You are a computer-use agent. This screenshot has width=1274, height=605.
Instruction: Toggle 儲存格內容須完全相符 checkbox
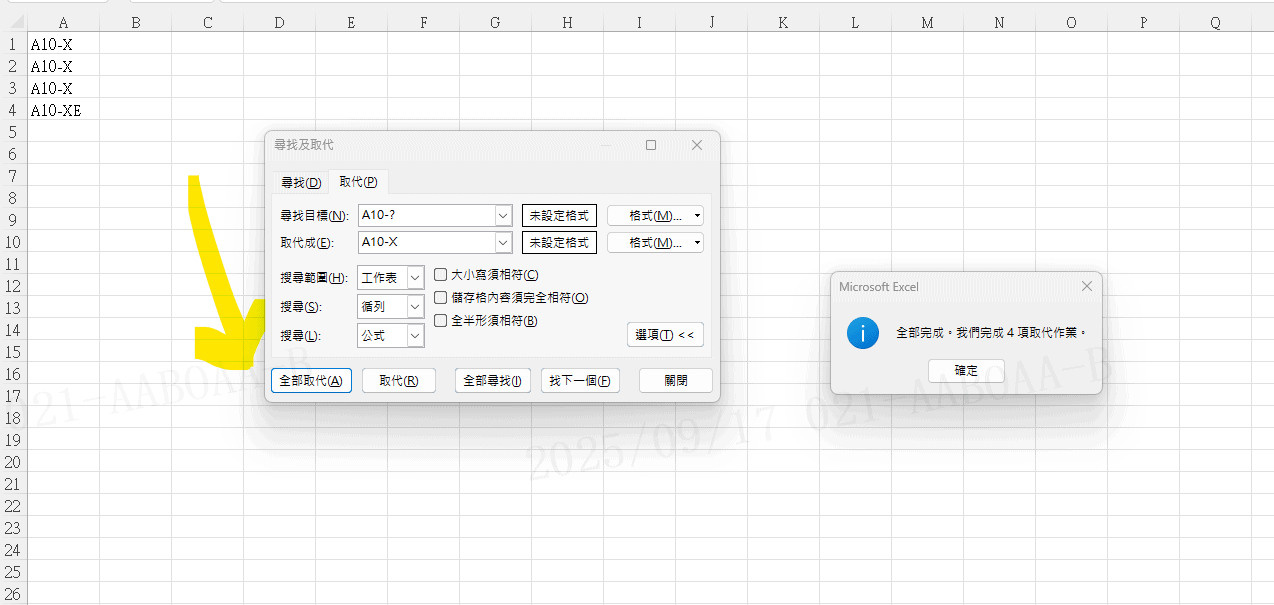[441, 298]
